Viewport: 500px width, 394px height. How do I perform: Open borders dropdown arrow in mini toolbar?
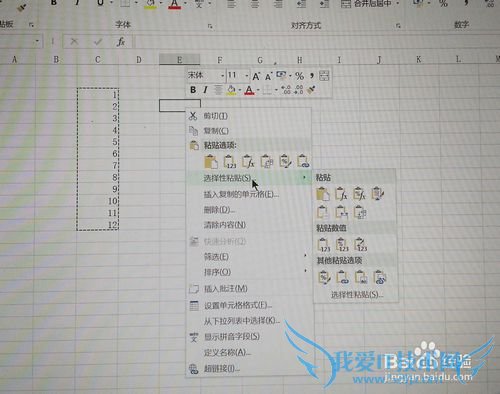click(x=276, y=90)
